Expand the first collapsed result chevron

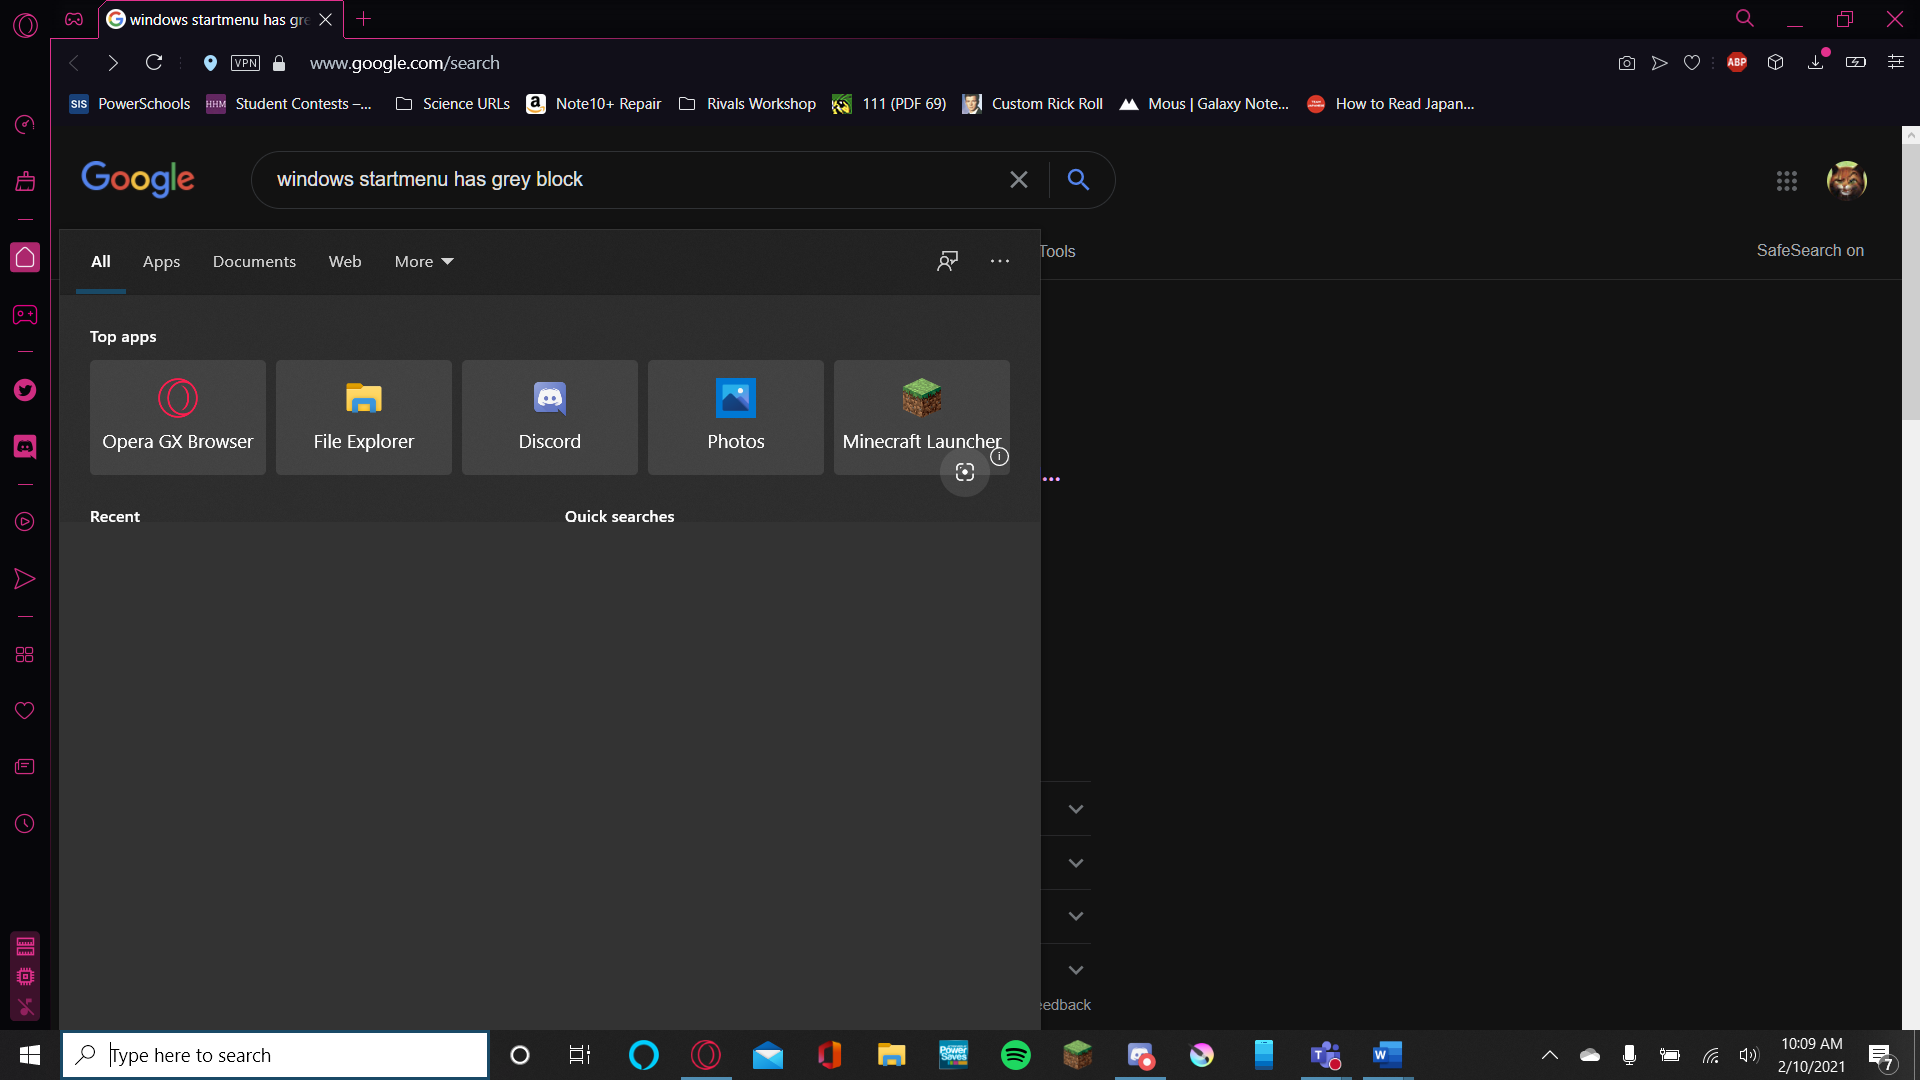point(1076,809)
